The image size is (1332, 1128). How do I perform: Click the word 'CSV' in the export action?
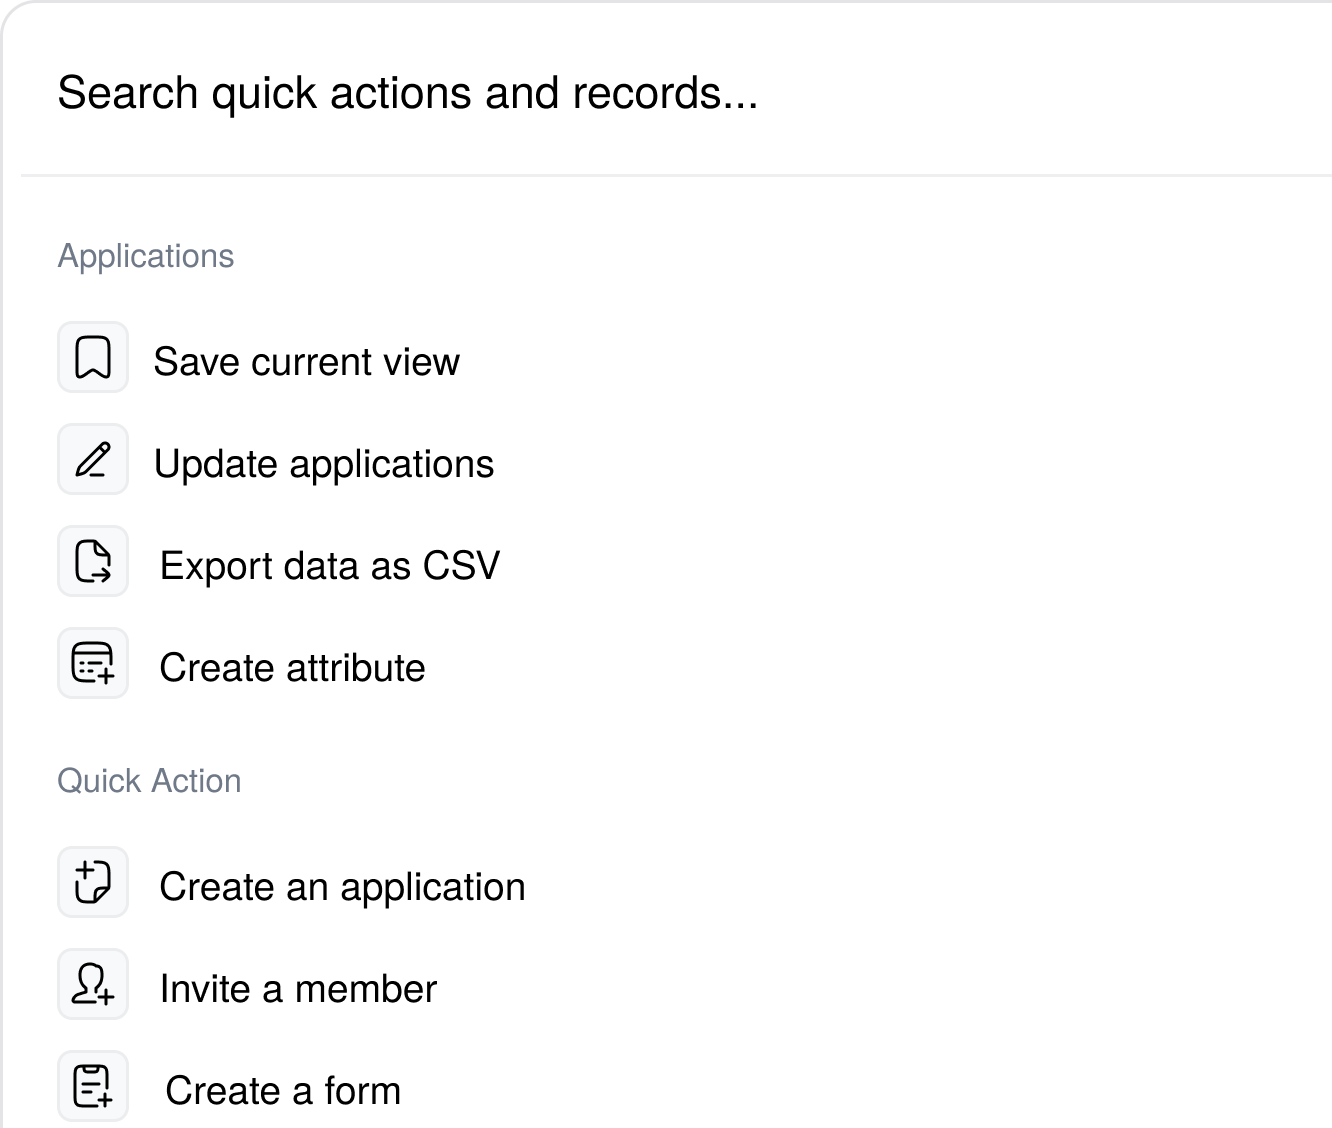(461, 566)
